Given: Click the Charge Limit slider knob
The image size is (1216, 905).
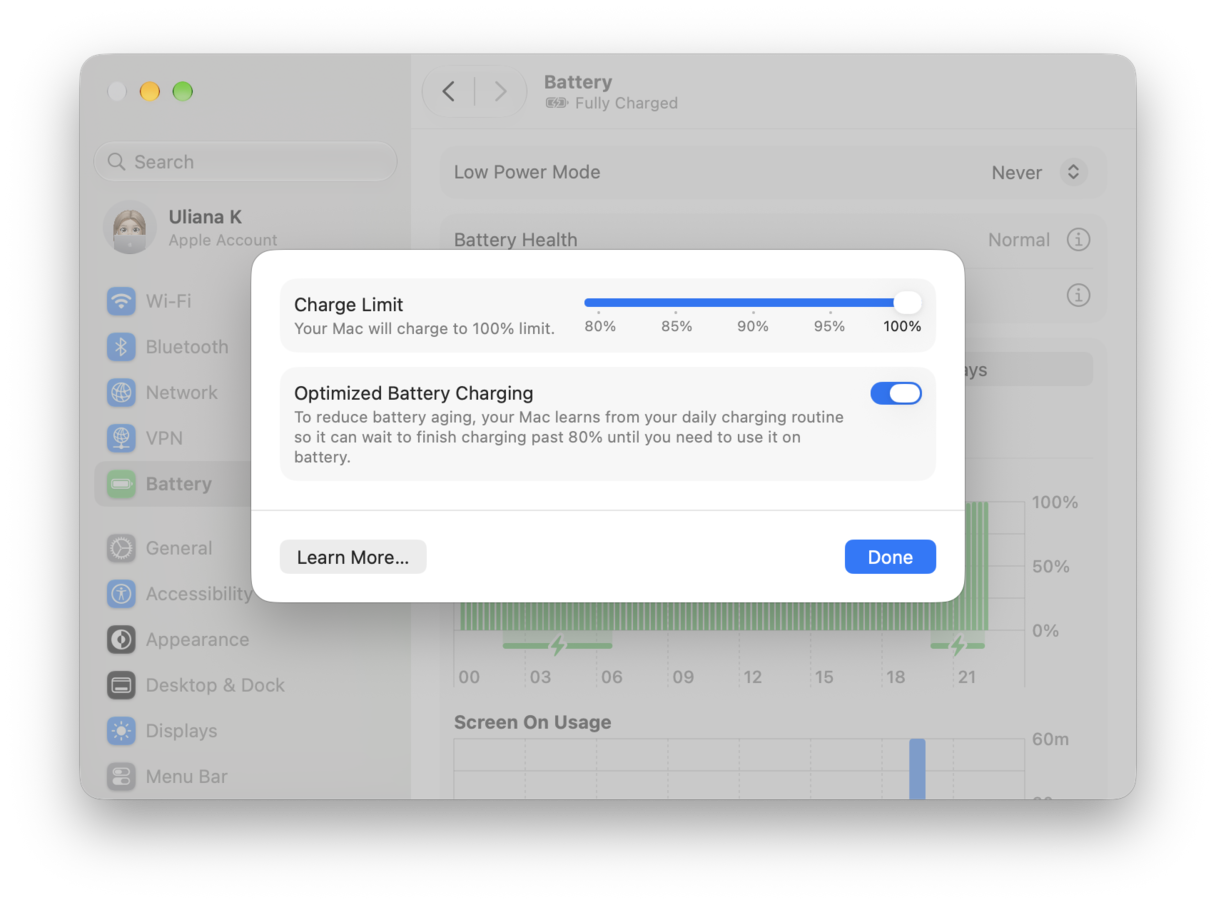Looking at the screenshot, I should click(907, 302).
